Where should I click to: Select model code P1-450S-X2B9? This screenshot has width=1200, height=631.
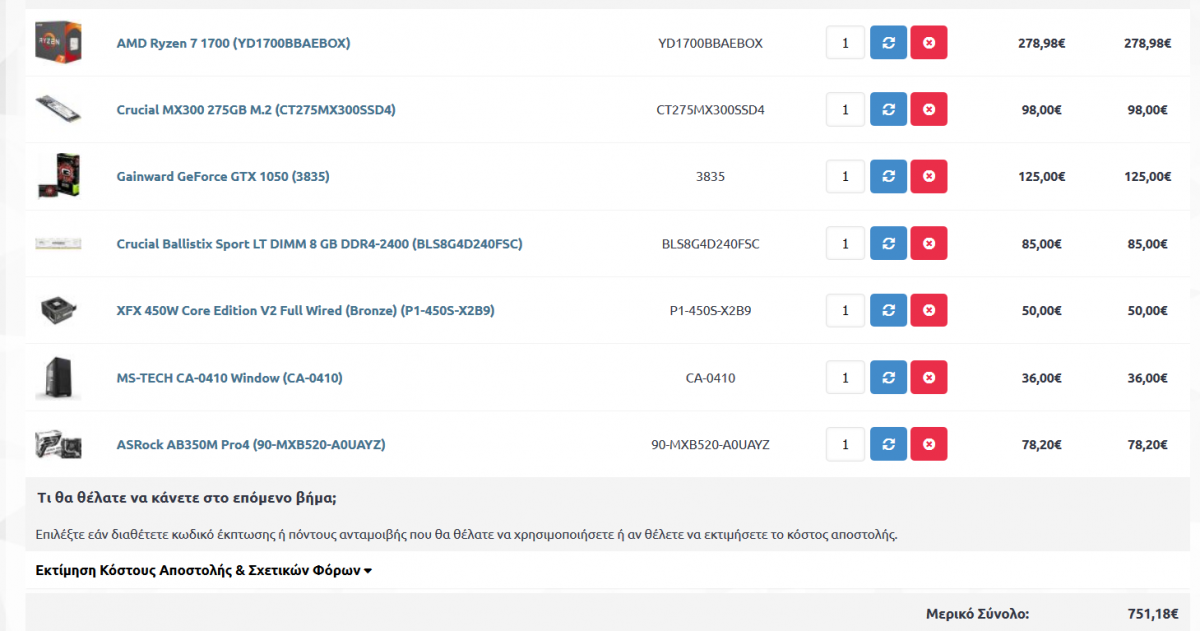pos(710,311)
